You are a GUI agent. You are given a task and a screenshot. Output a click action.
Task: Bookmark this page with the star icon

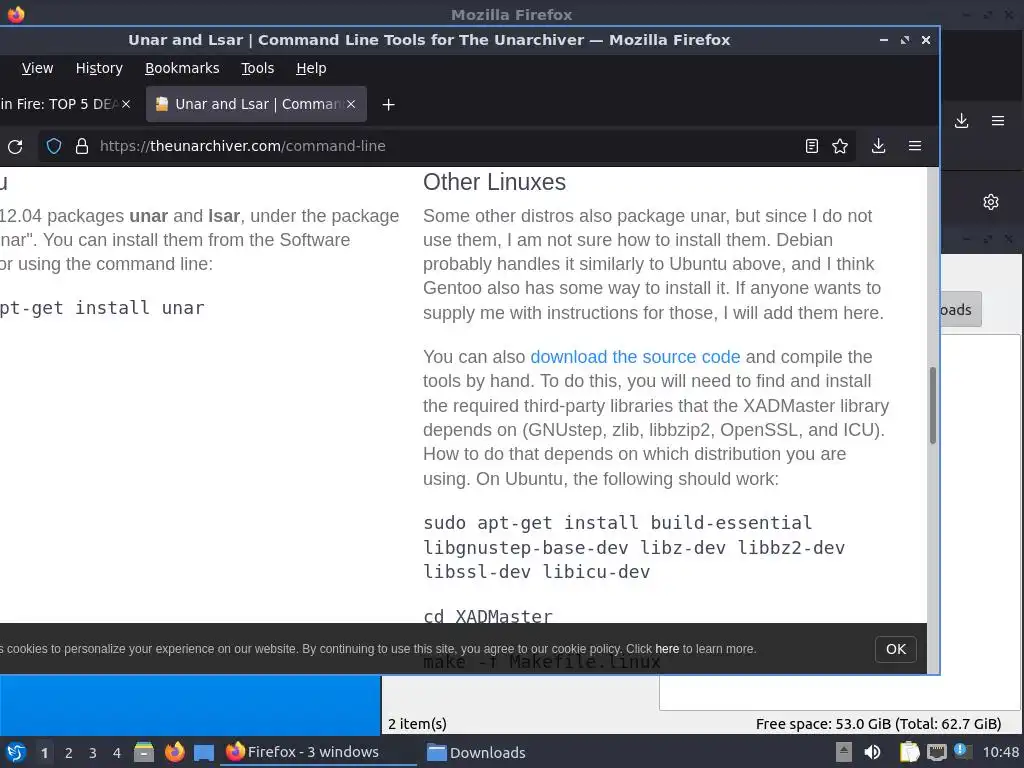(x=840, y=146)
